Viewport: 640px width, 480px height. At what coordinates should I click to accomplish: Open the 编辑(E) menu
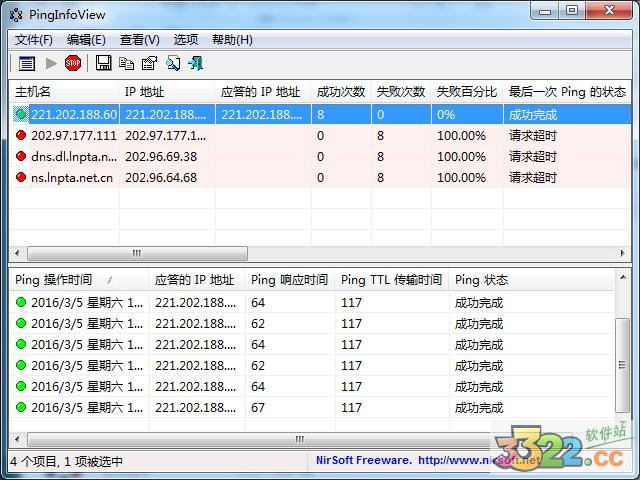(86, 40)
